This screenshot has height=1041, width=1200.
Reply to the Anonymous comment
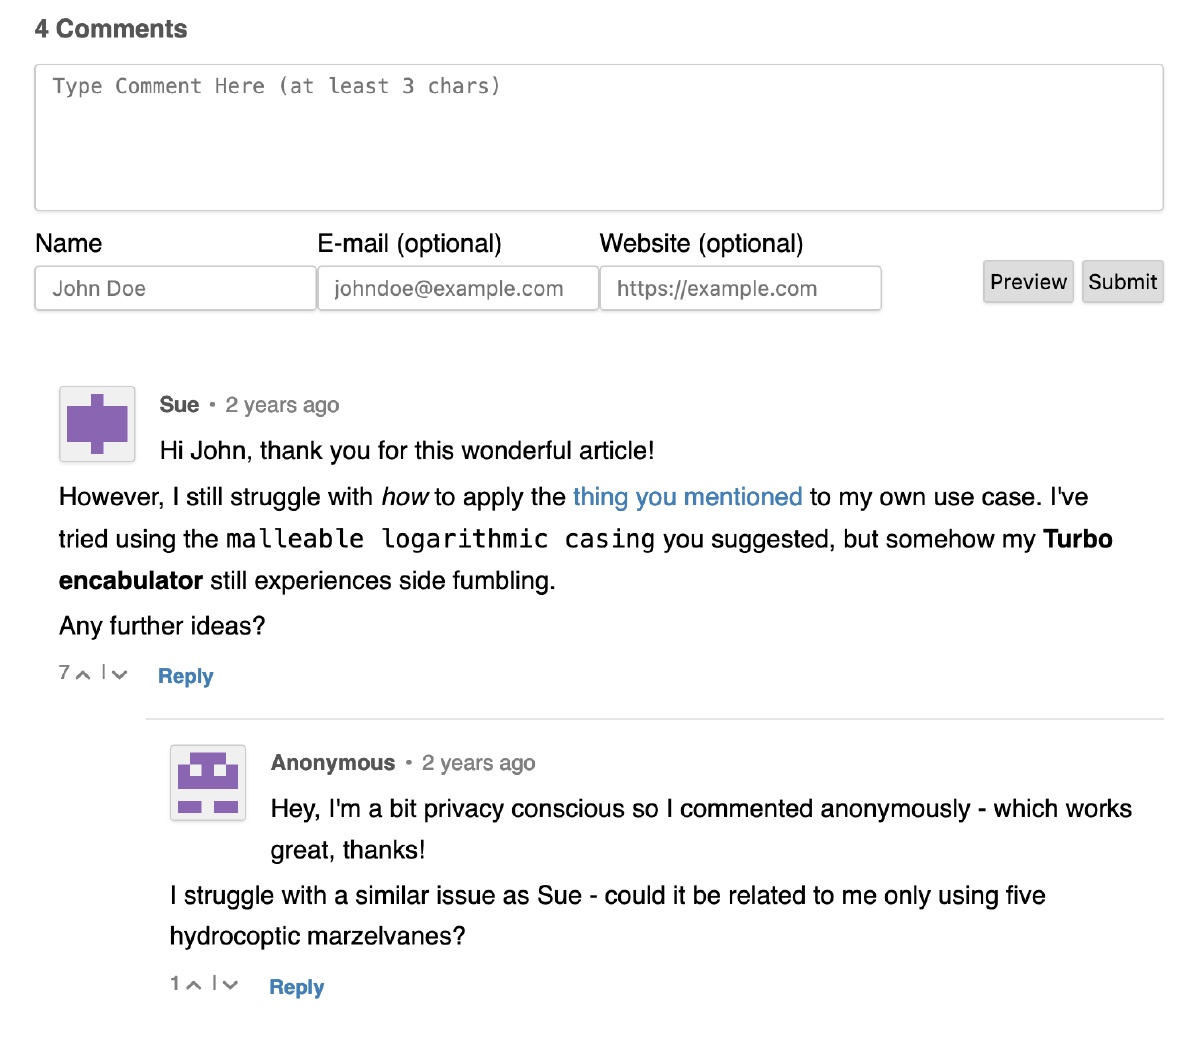(x=297, y=988)
